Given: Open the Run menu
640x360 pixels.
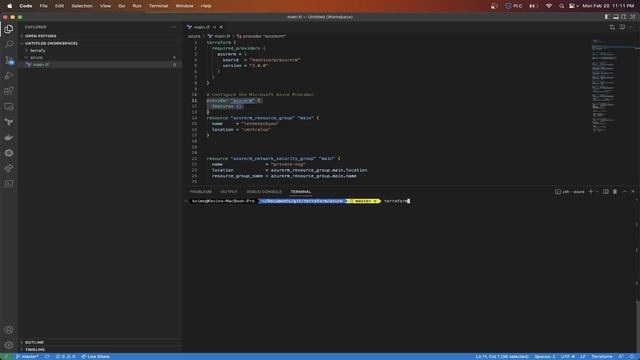Looking at the screenshot, I should (x=137, y=6).
